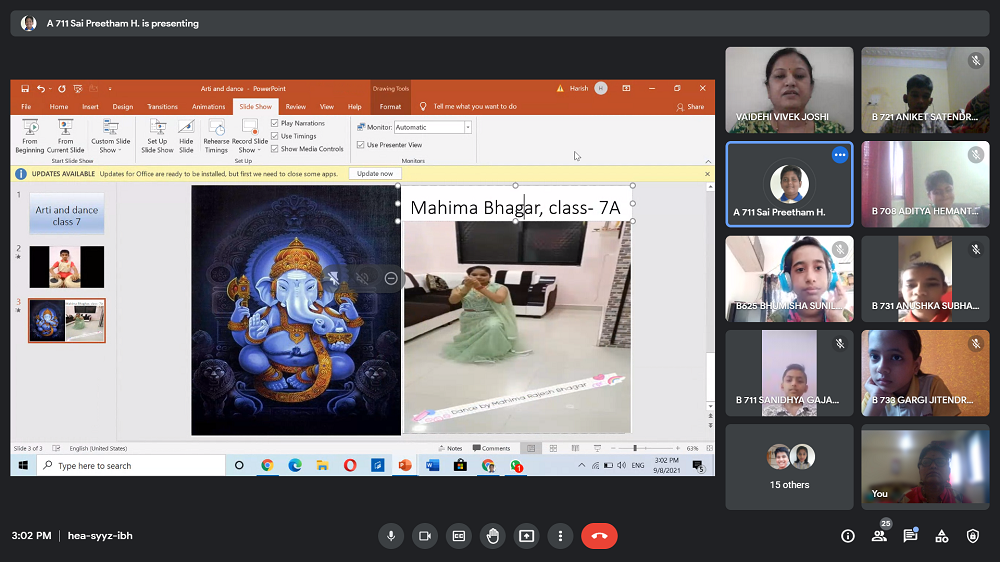
Task: Open the Transitions ribbon tab
Action: [162, 106]
